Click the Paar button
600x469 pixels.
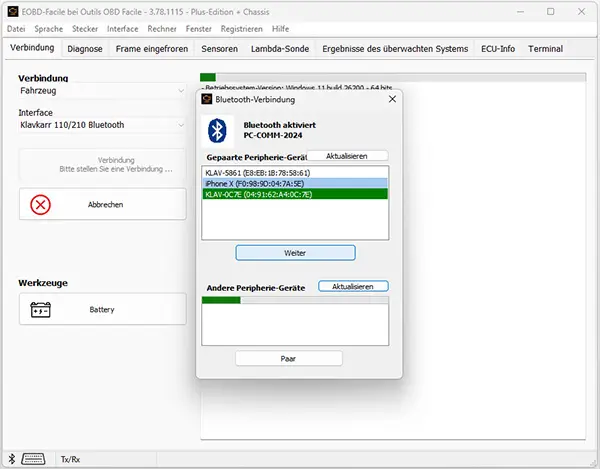point(288,358)
